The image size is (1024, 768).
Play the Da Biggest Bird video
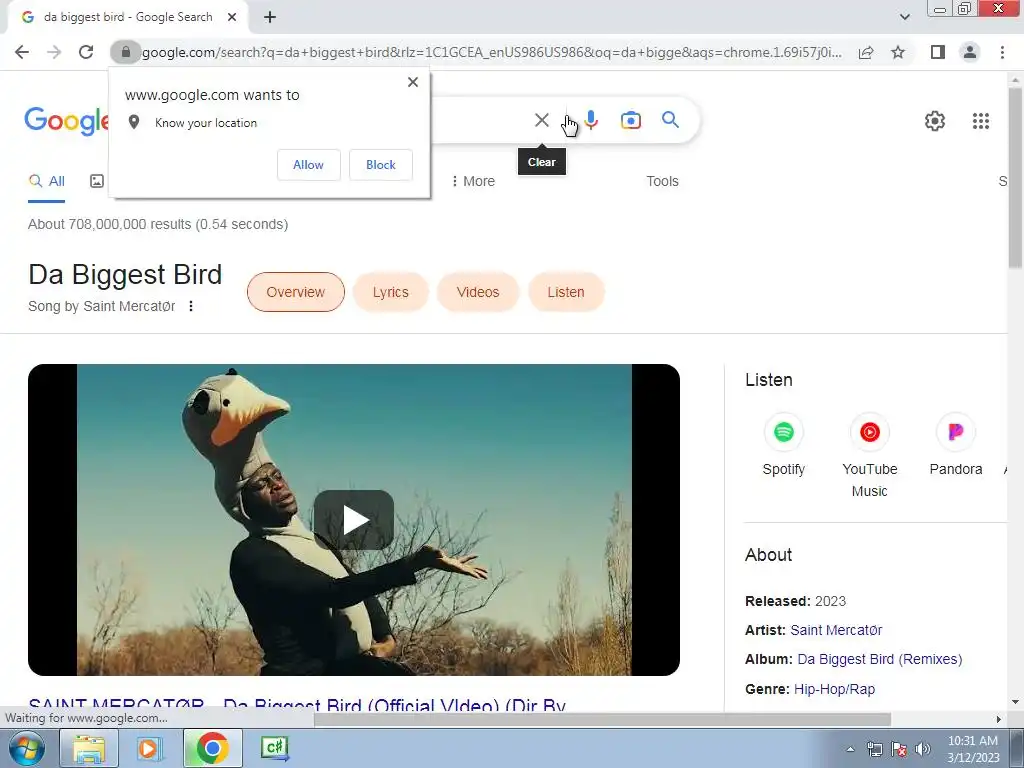point(354,520)
